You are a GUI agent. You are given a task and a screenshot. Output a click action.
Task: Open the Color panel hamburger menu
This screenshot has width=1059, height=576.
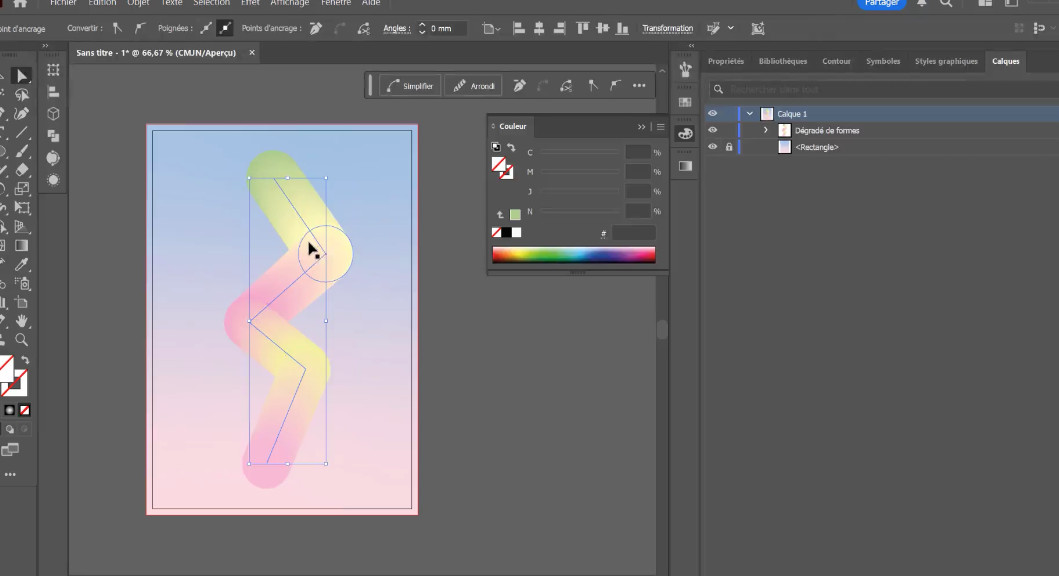[661, 127]
